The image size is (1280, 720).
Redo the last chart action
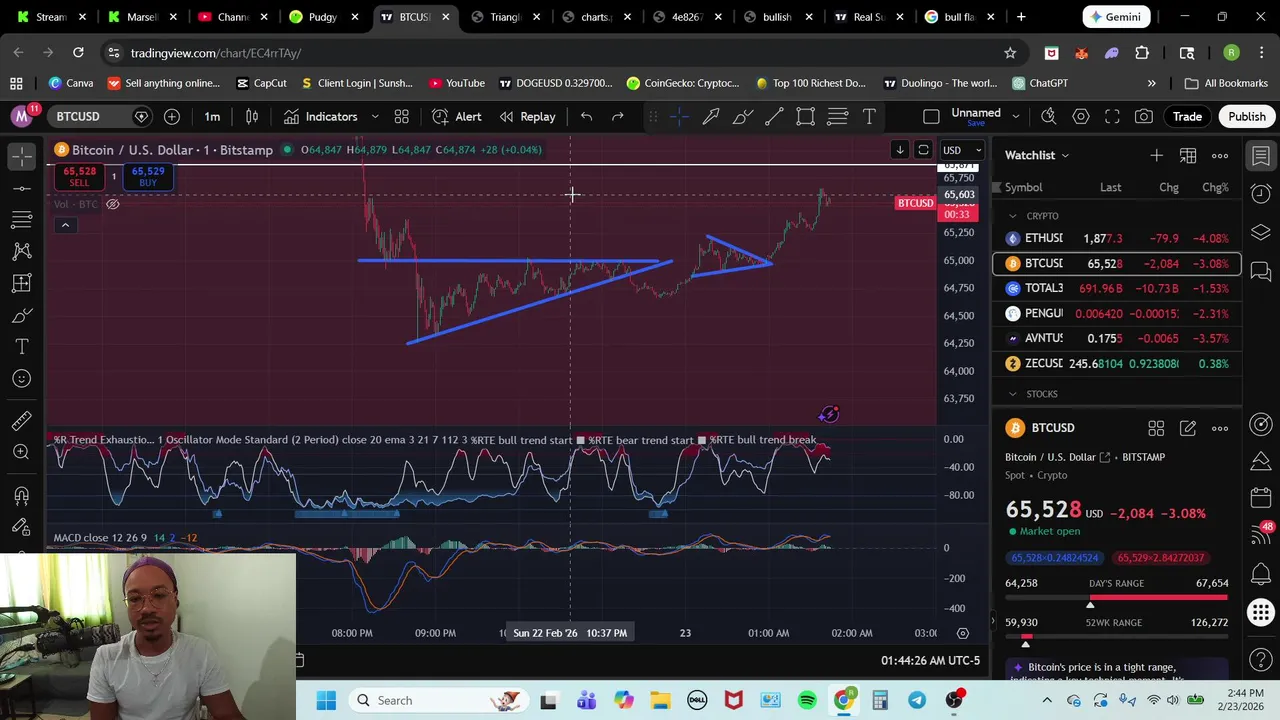[617, 117]
